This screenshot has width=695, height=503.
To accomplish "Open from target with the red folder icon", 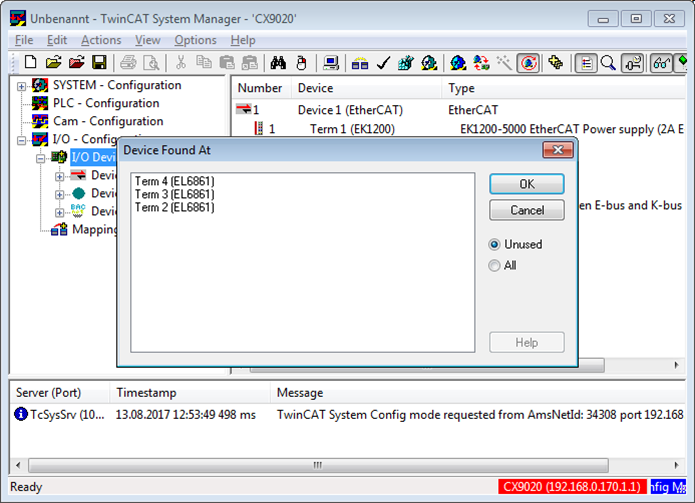I will [76, 62].
